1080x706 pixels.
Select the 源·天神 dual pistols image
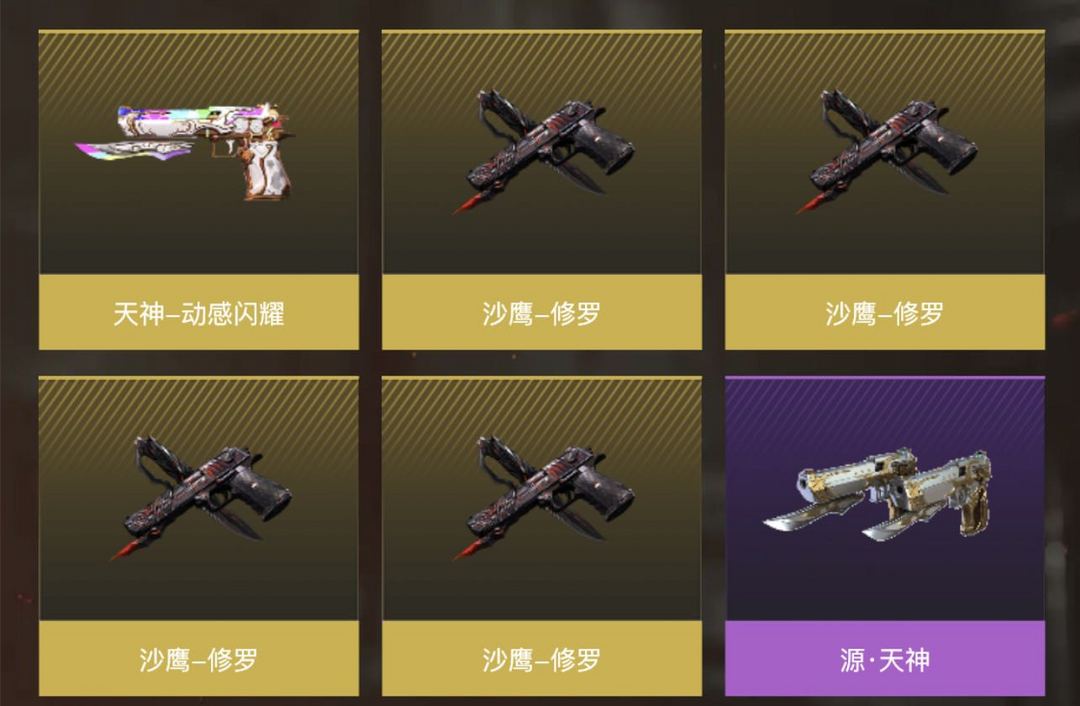click(879, 494)
